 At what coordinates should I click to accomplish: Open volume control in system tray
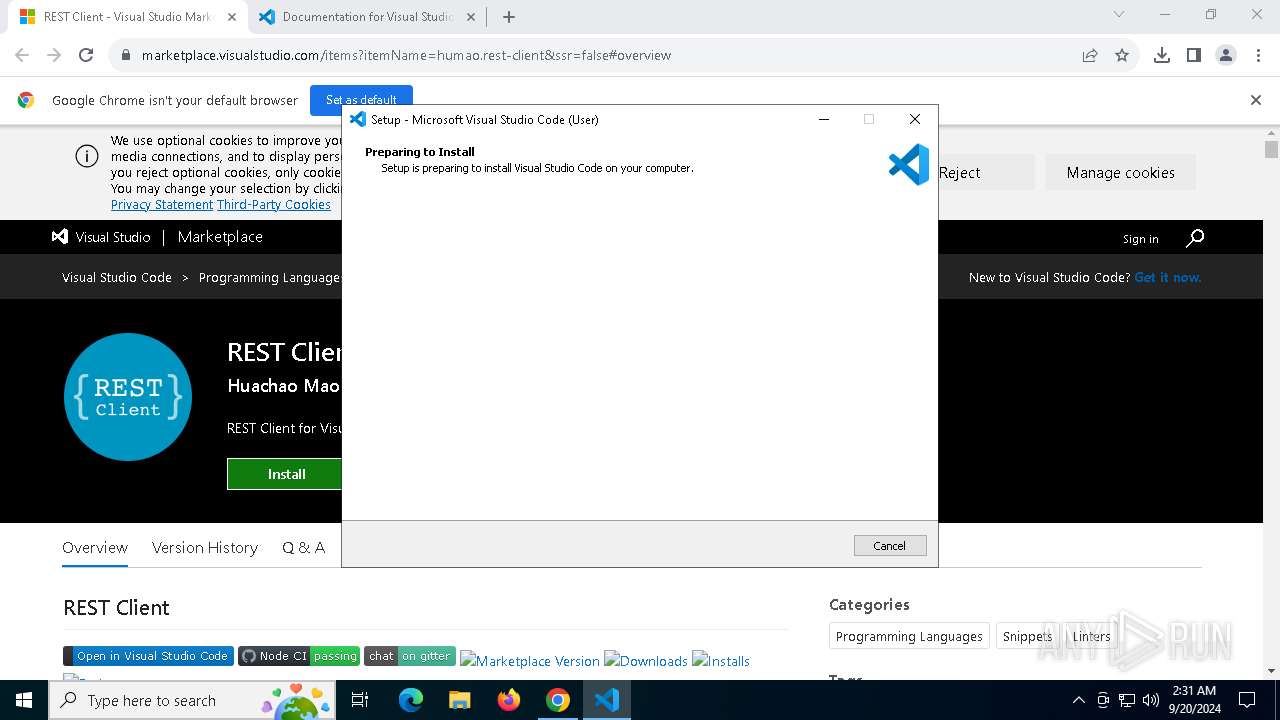tap(1150, 700)
